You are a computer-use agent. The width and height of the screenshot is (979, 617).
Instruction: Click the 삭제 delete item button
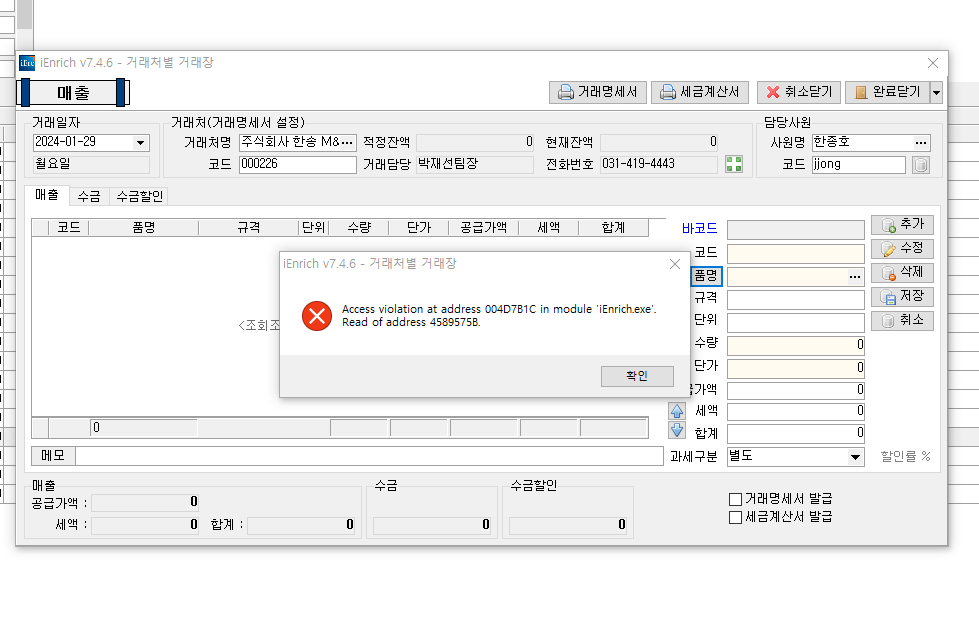tap(902, 272)
